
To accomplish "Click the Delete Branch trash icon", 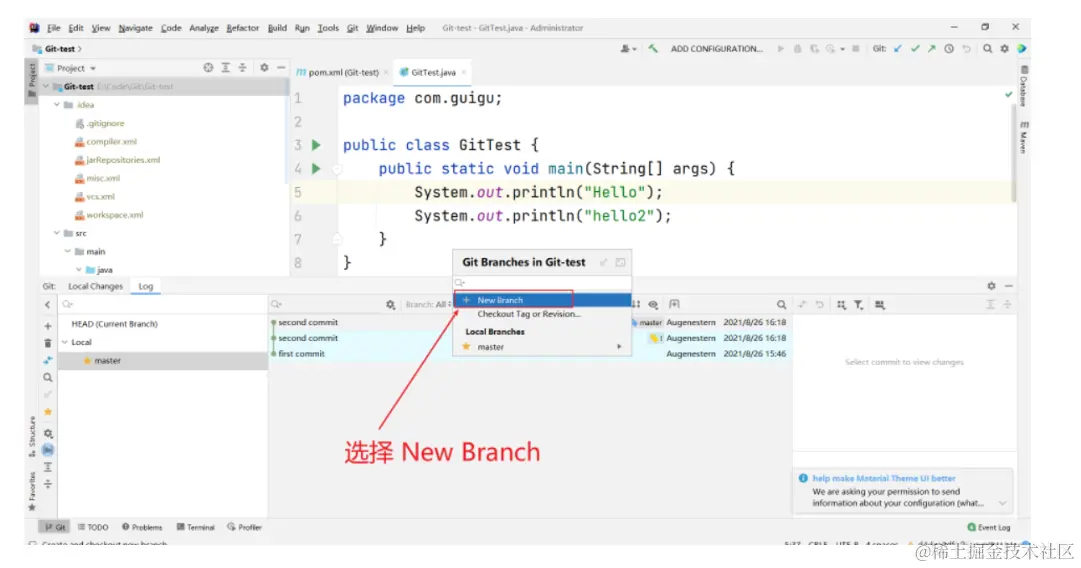I will coord(48,343).
